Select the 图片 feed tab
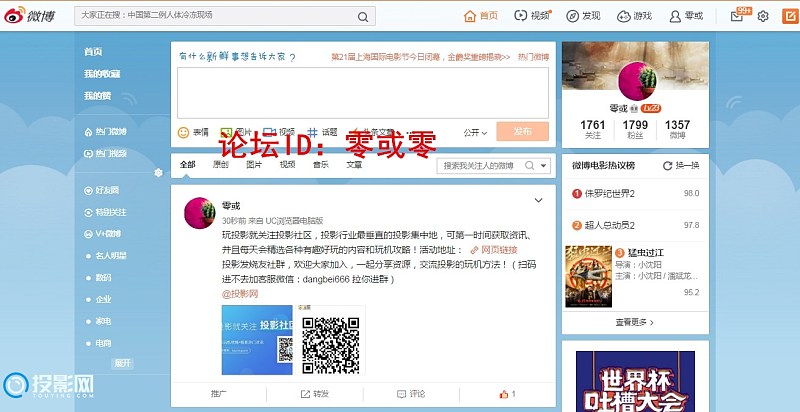 click(x=254, y=165)
